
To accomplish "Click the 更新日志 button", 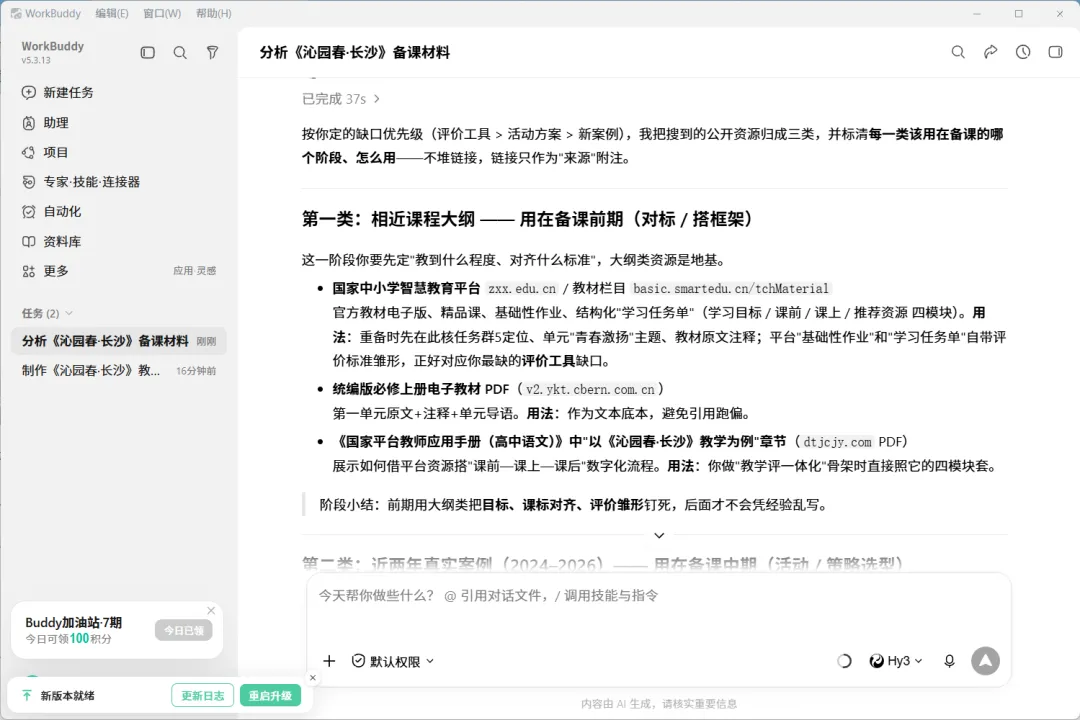I will click(202, 696).
